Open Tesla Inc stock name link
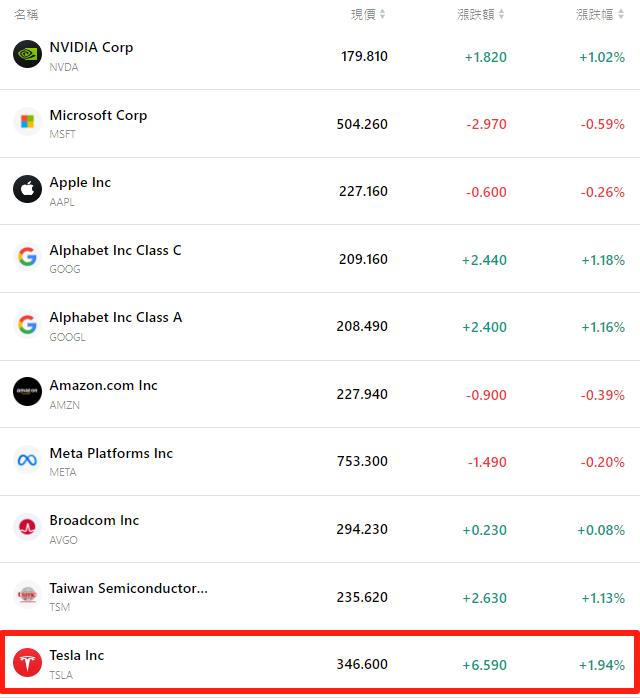 tap(77, 655)
